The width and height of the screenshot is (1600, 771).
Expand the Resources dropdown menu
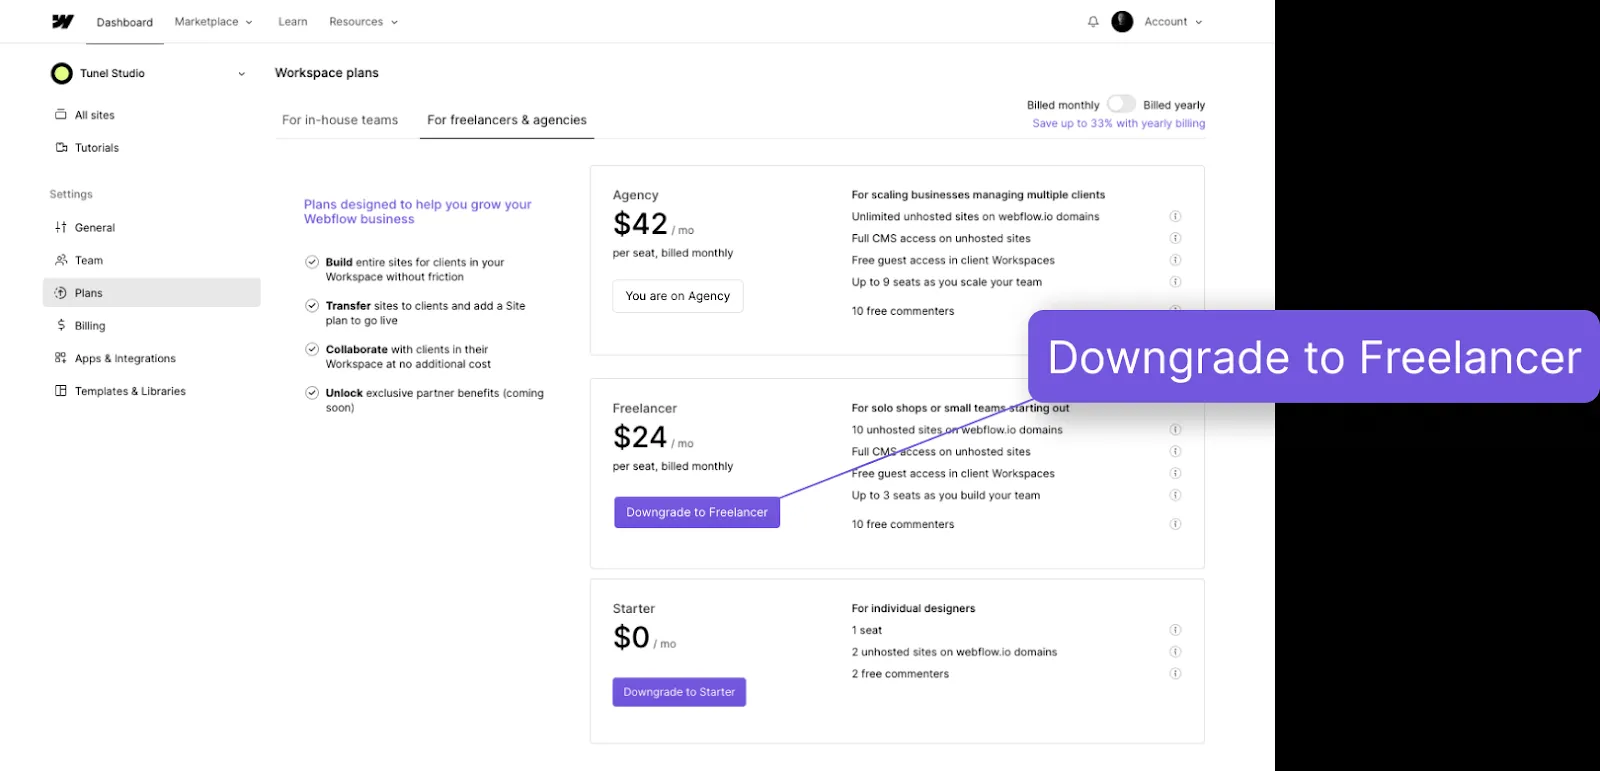point(363,21)
